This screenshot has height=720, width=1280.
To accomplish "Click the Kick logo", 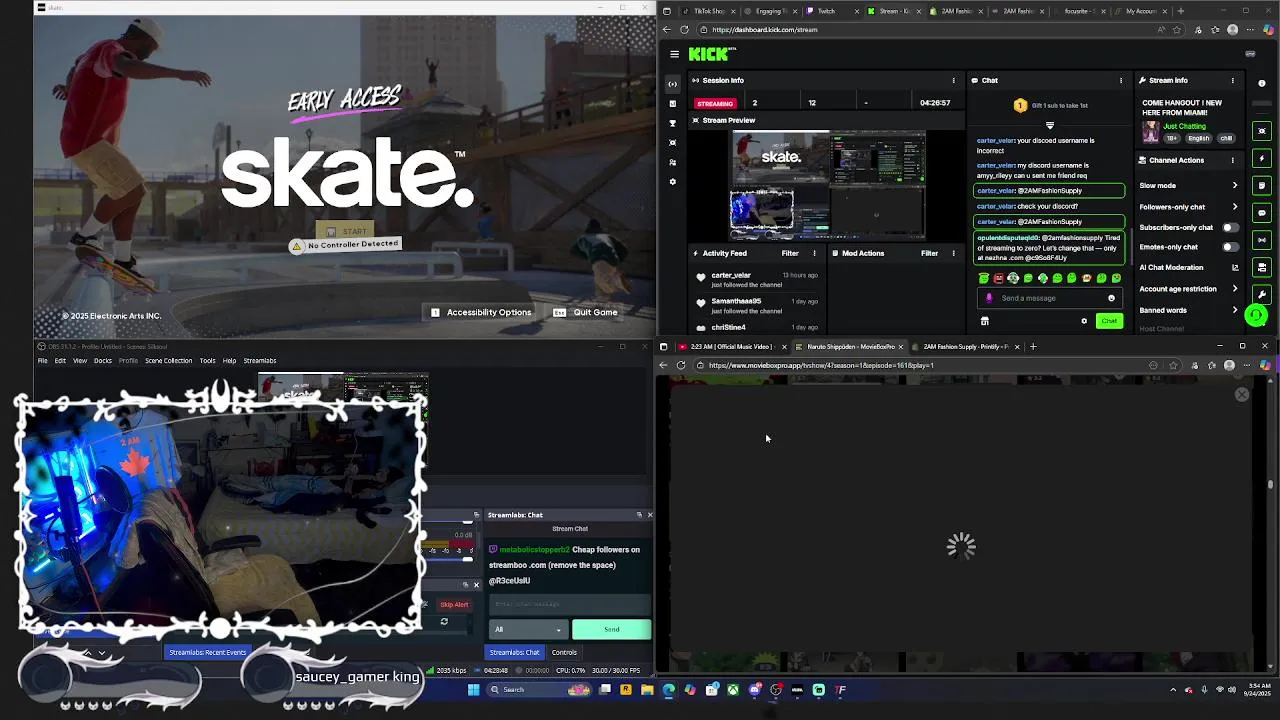I will (x=711, y=54).
